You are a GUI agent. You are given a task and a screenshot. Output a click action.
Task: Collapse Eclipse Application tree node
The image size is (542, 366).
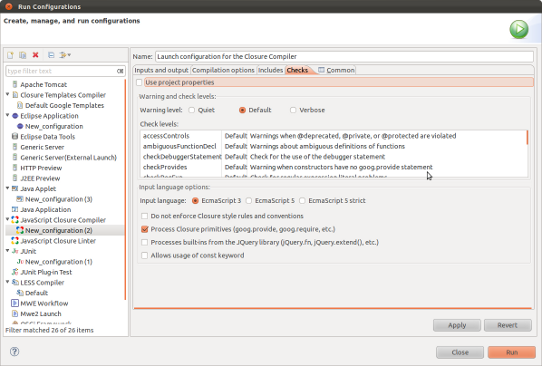point(8,115)
